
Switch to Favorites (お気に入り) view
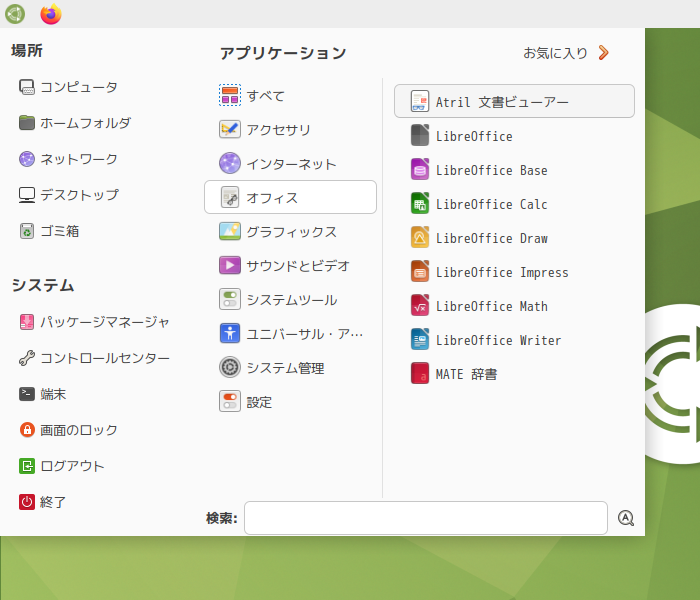(566, 53)
